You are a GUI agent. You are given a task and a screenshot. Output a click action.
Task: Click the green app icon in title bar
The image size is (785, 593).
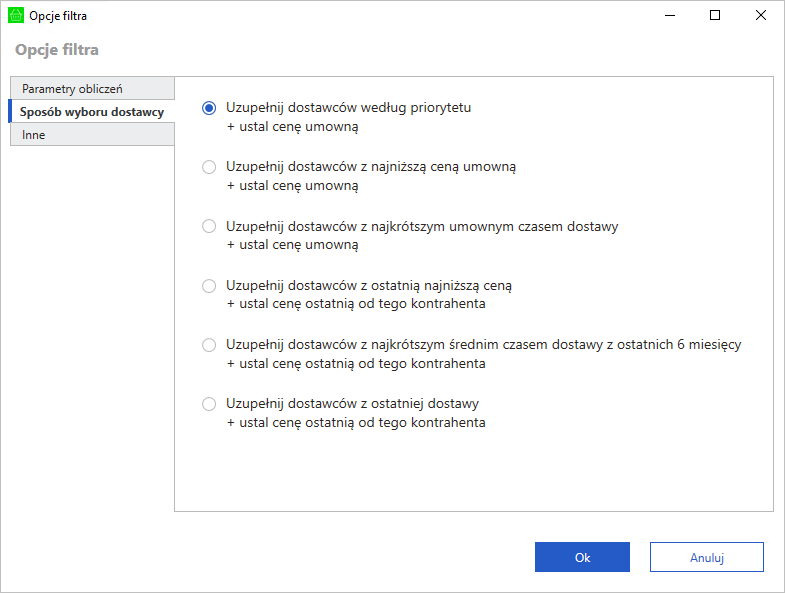pyautogui.click(x=15, y=15)
